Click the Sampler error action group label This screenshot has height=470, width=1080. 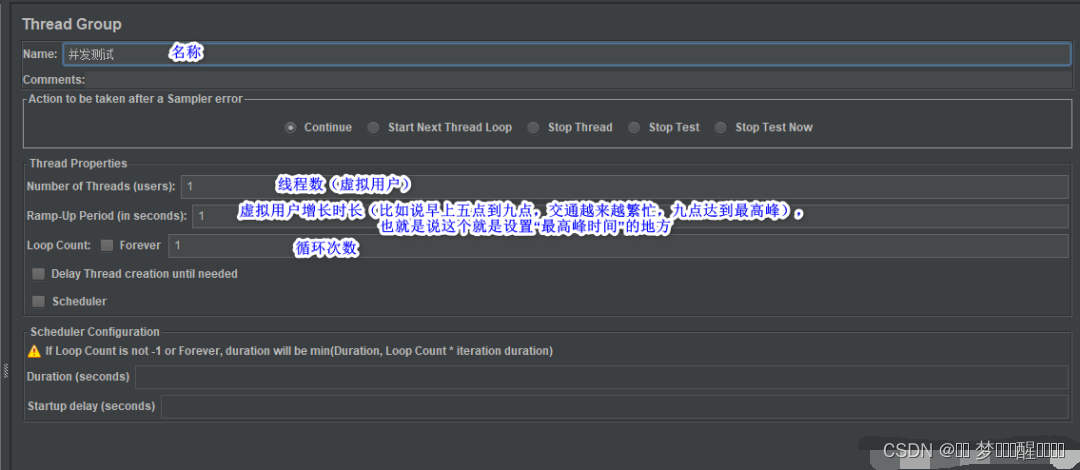pos(136,99)
